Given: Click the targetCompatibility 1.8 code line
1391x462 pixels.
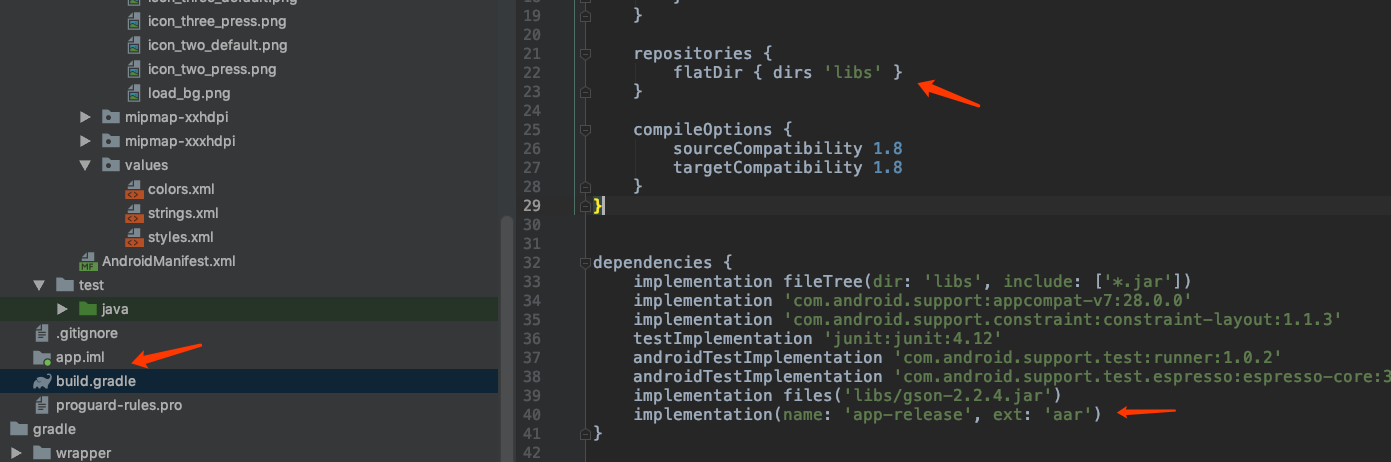Looking at the screenshot, I should click(x=788, y=167).
